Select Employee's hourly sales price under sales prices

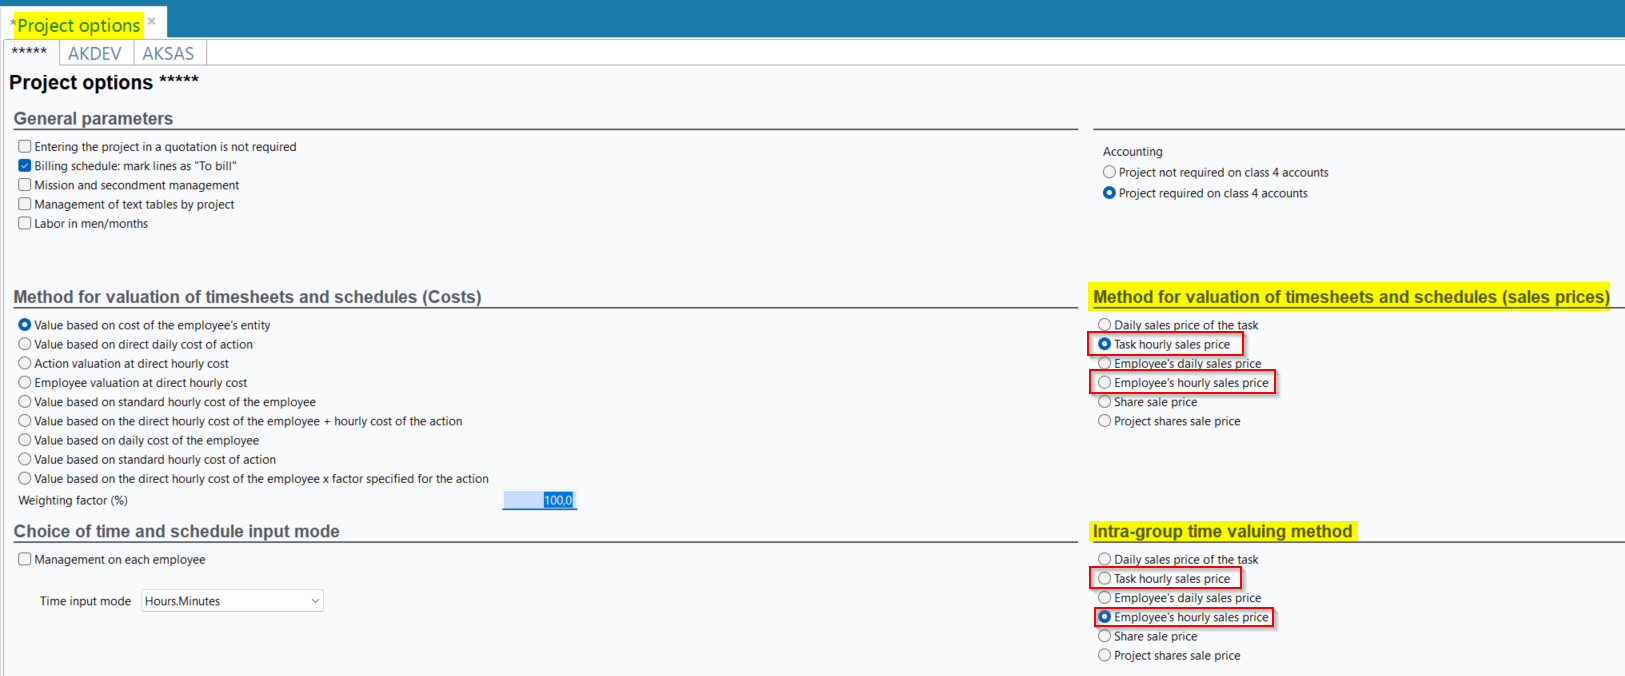tap(1105, 383)
